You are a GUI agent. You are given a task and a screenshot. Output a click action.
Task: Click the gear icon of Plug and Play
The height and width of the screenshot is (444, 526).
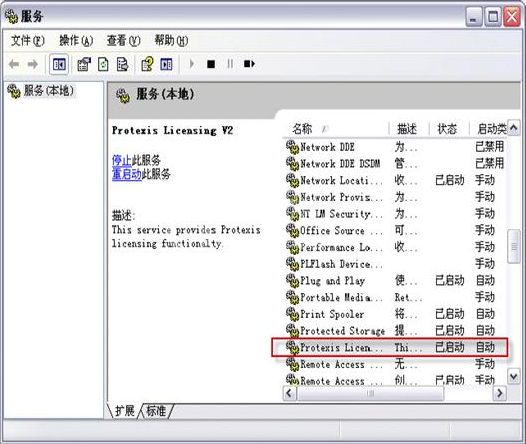292,281
